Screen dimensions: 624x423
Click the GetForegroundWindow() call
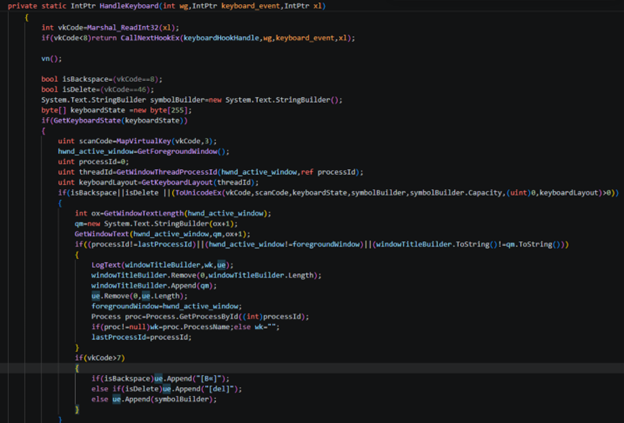click(x=181, y=152)
